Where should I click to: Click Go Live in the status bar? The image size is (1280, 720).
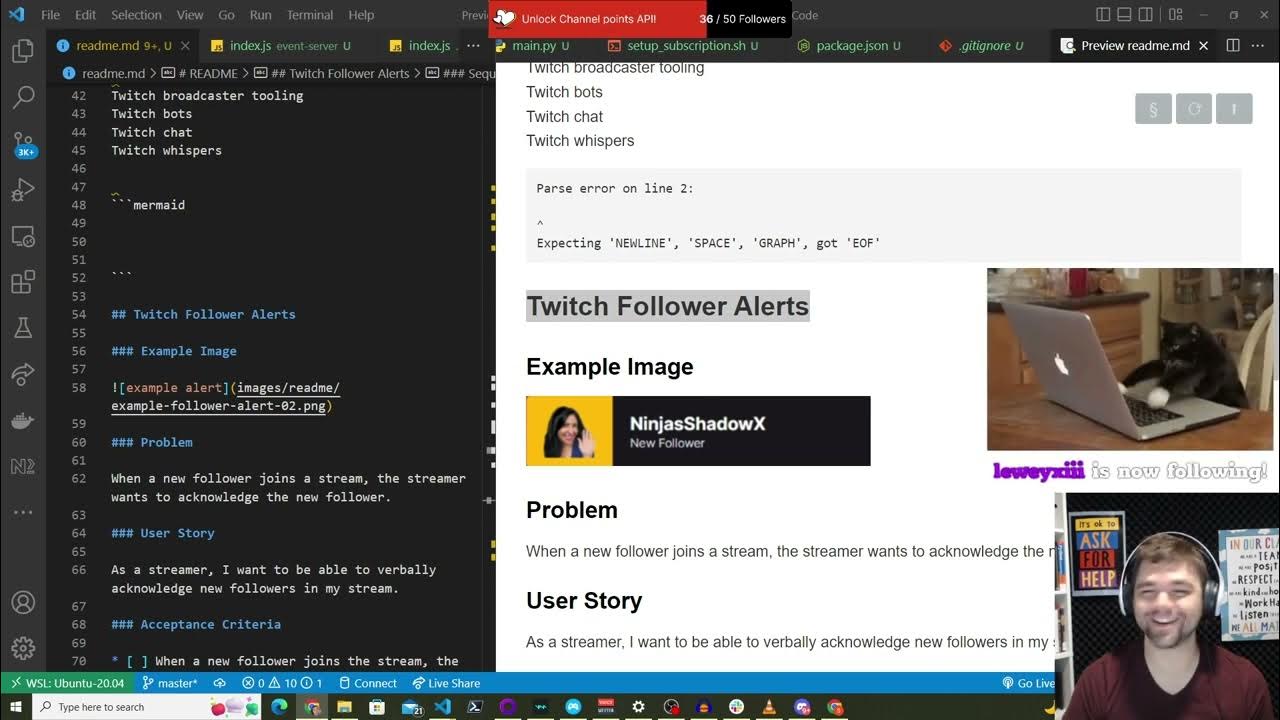coord(1029,683)
